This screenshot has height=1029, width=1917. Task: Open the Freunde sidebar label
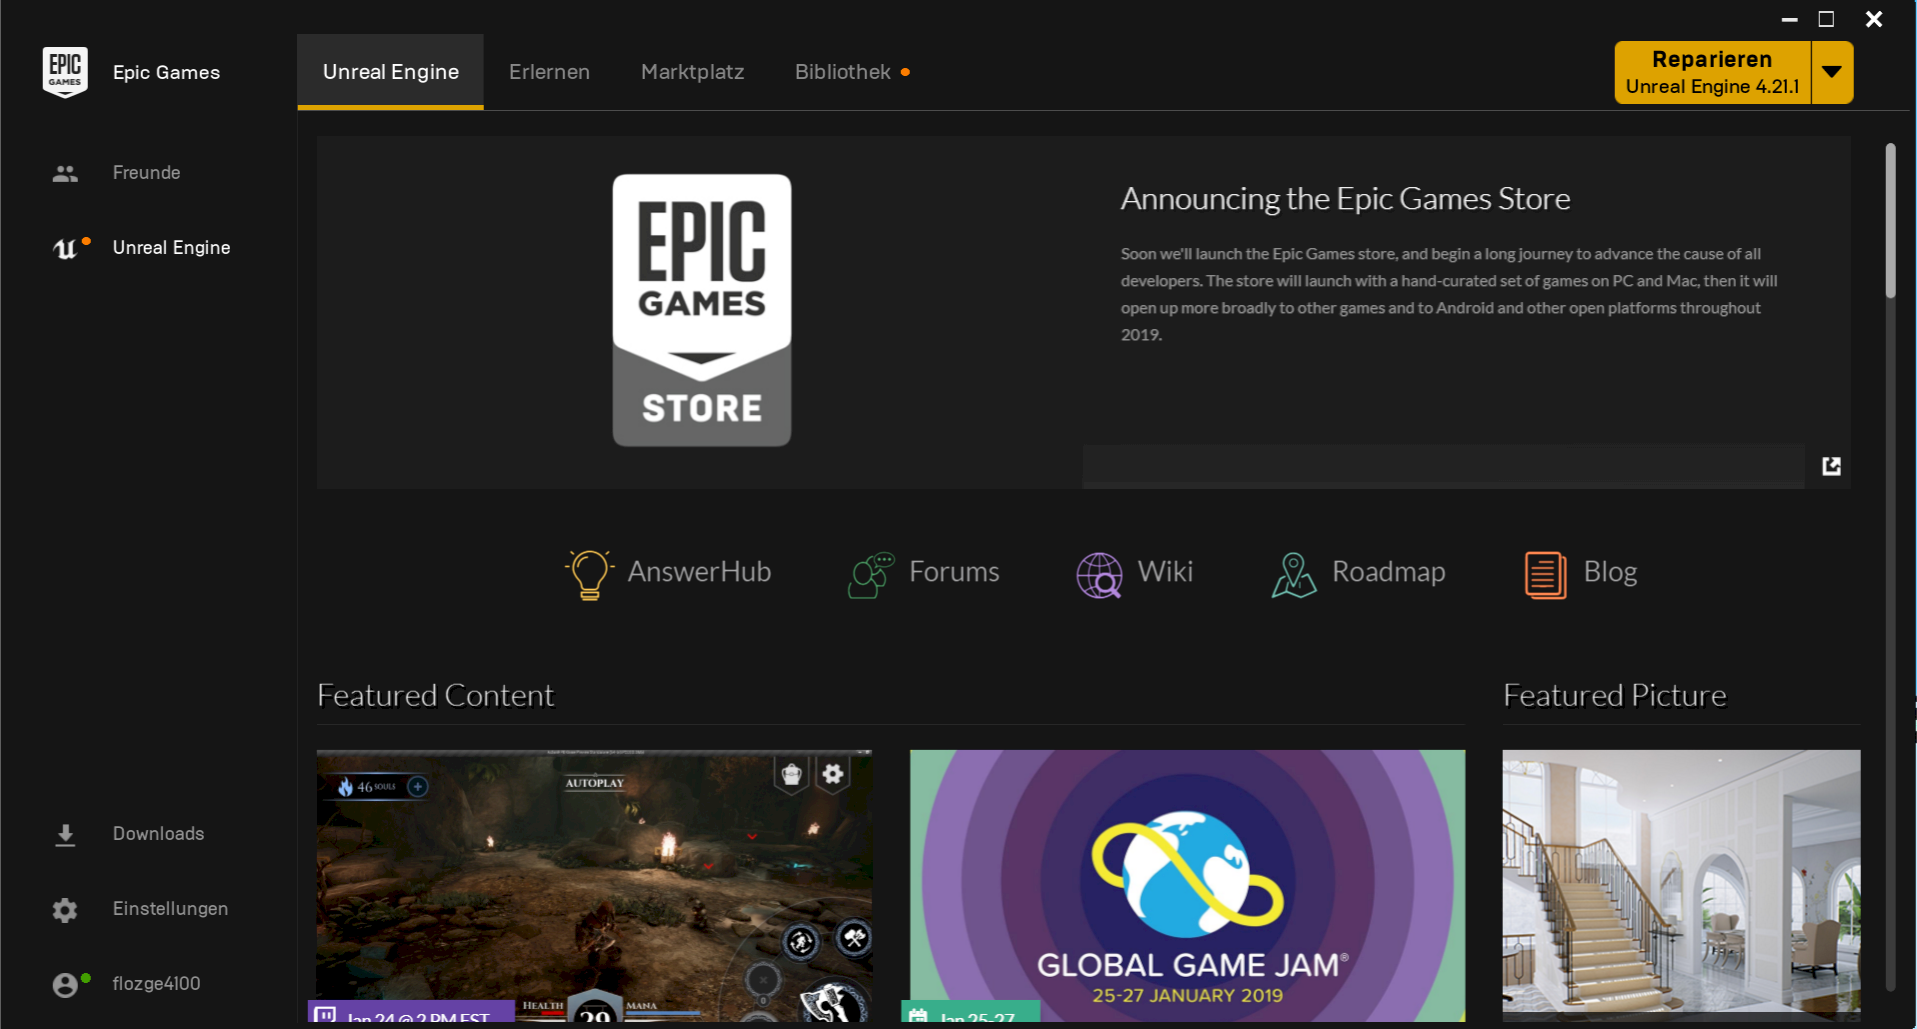pos(146,173)
